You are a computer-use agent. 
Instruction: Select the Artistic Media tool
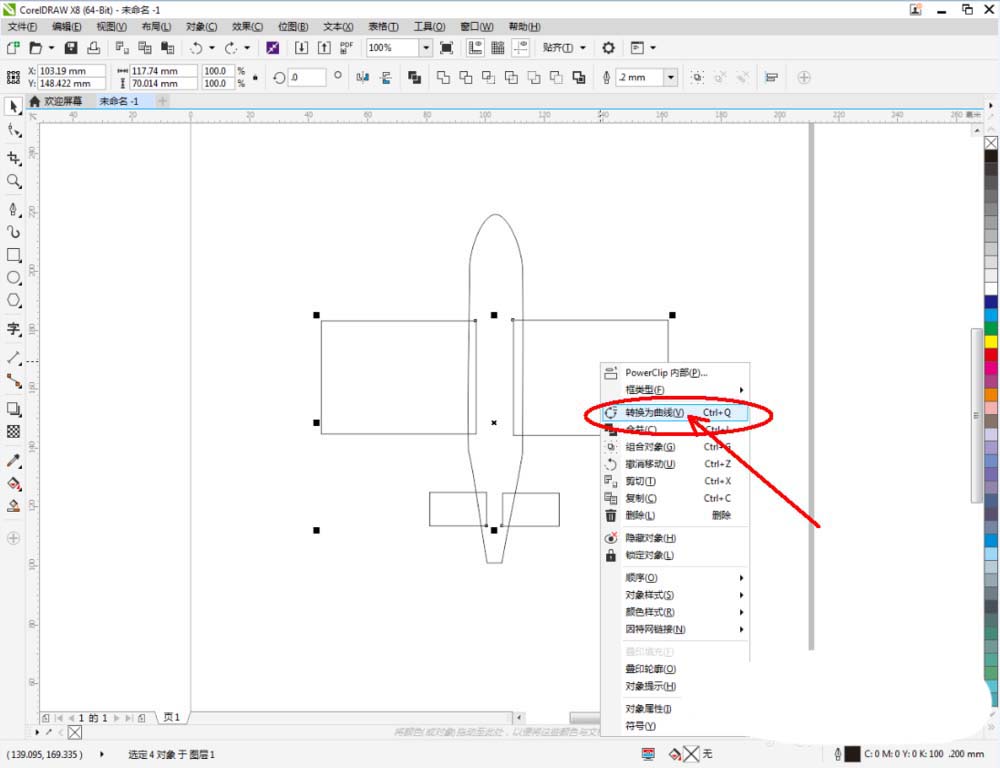[13, 232]
